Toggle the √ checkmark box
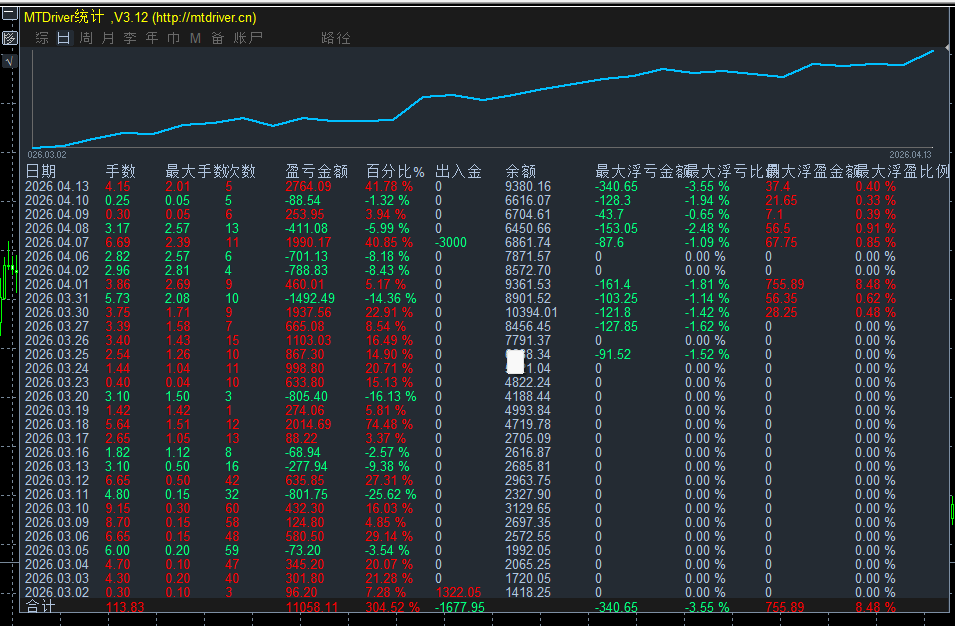Image resolution: width=955 pixels, height=626 pixels. 10,61
